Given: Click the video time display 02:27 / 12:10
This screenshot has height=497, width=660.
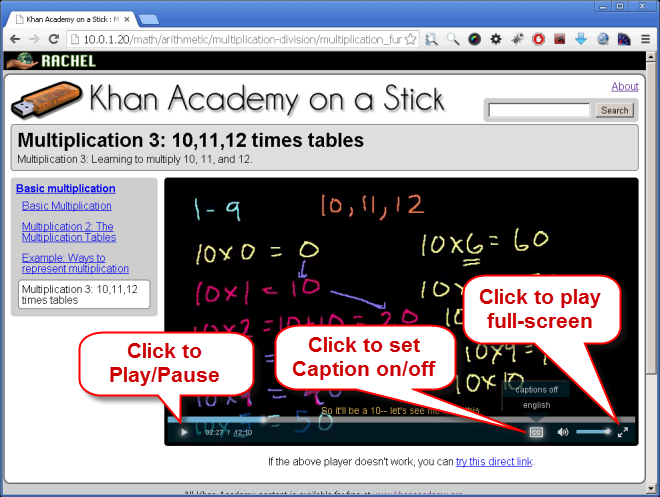Looking at the screenshot, I should [229, 432].
